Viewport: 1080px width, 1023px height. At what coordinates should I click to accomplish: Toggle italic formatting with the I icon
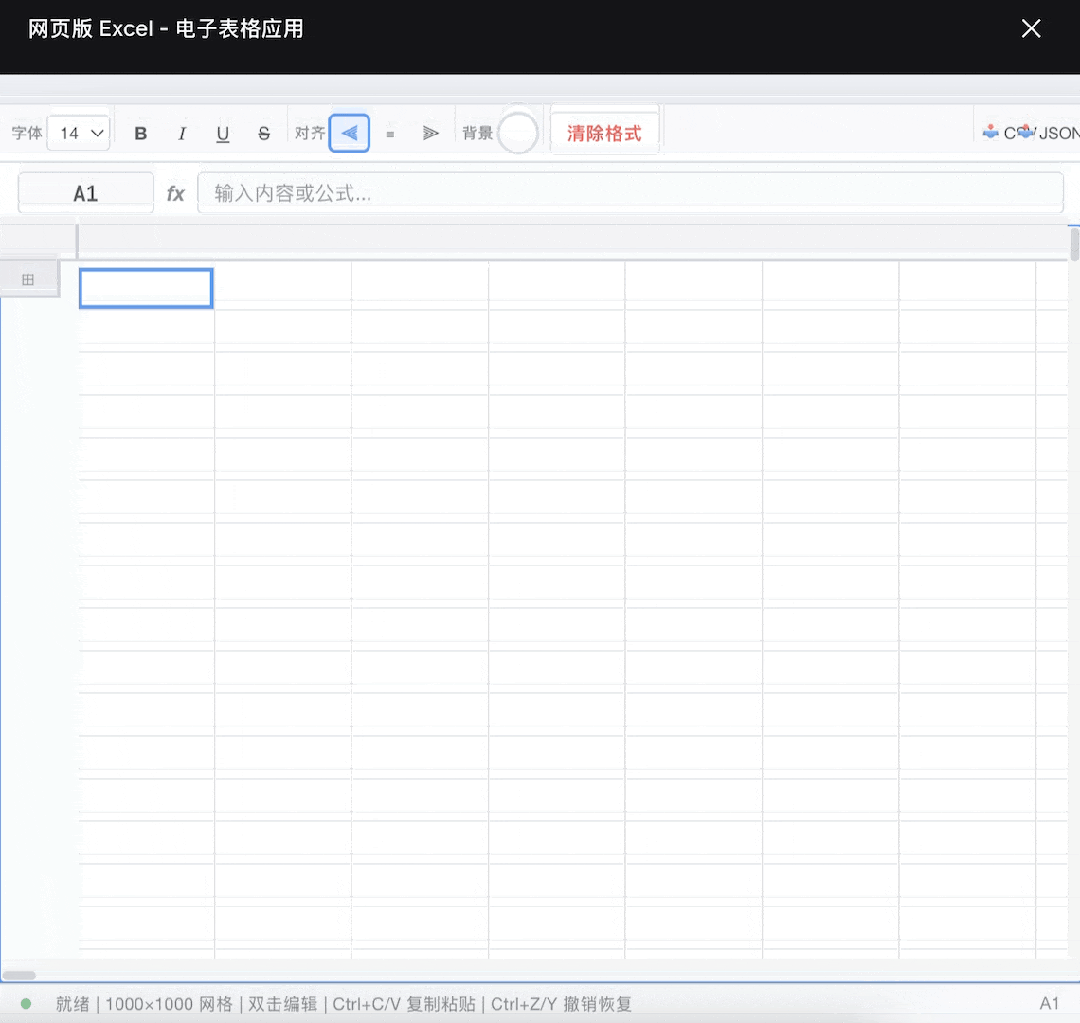[182, 133]
